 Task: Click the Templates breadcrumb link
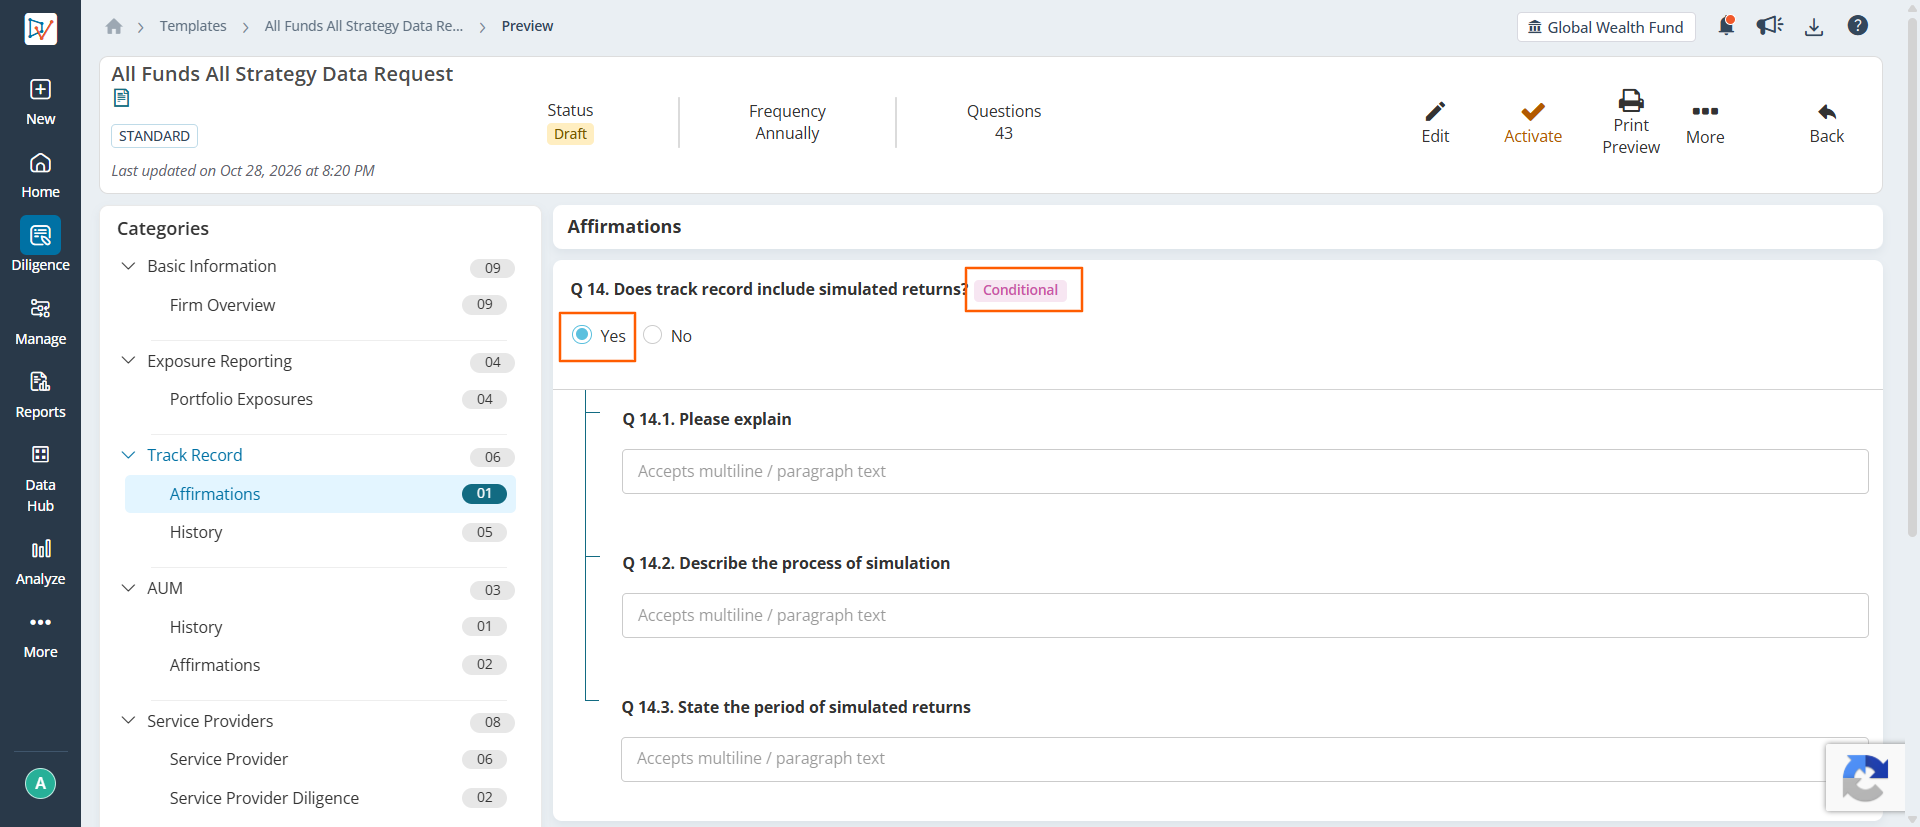tap(193, 26)
